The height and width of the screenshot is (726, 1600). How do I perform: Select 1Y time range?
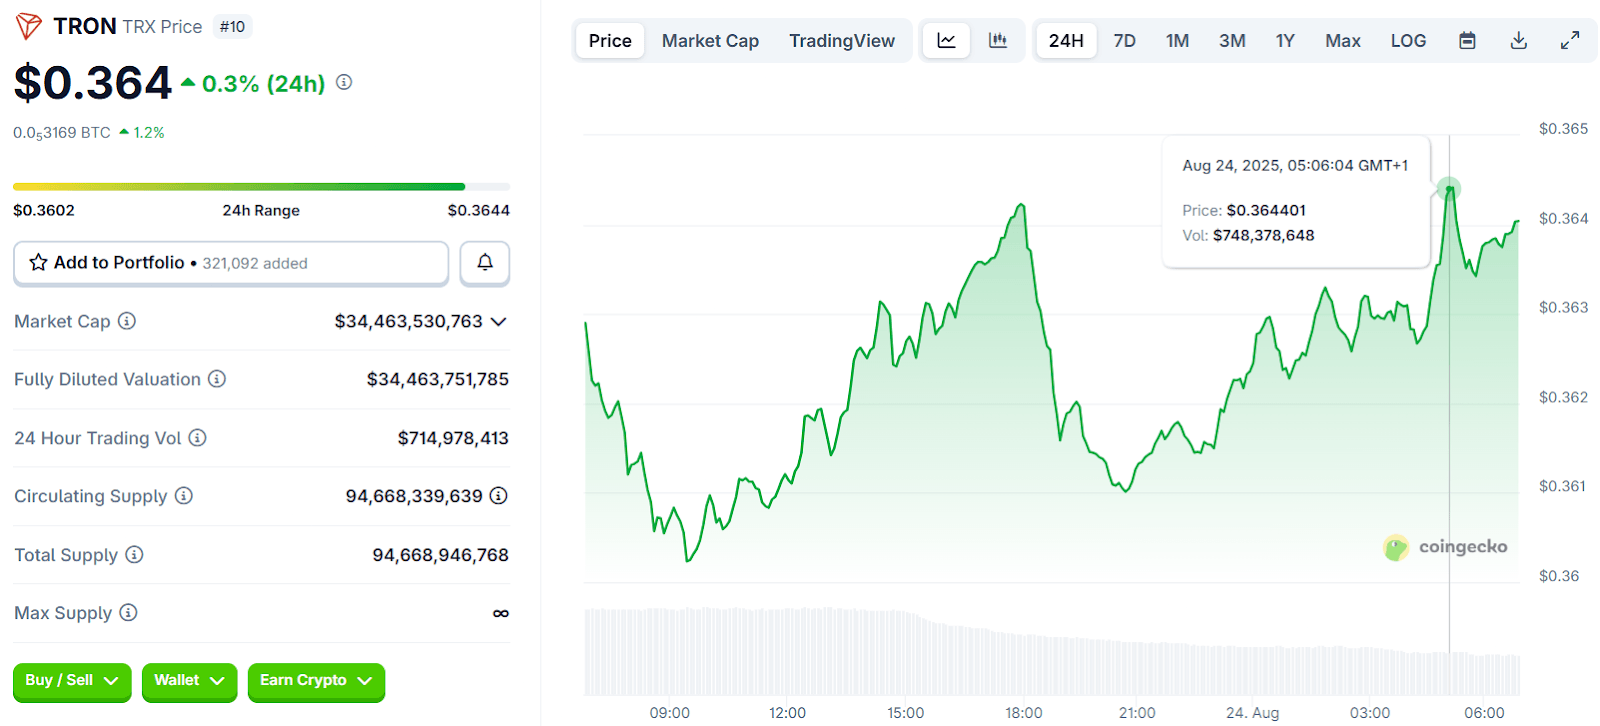(1285, 41)
